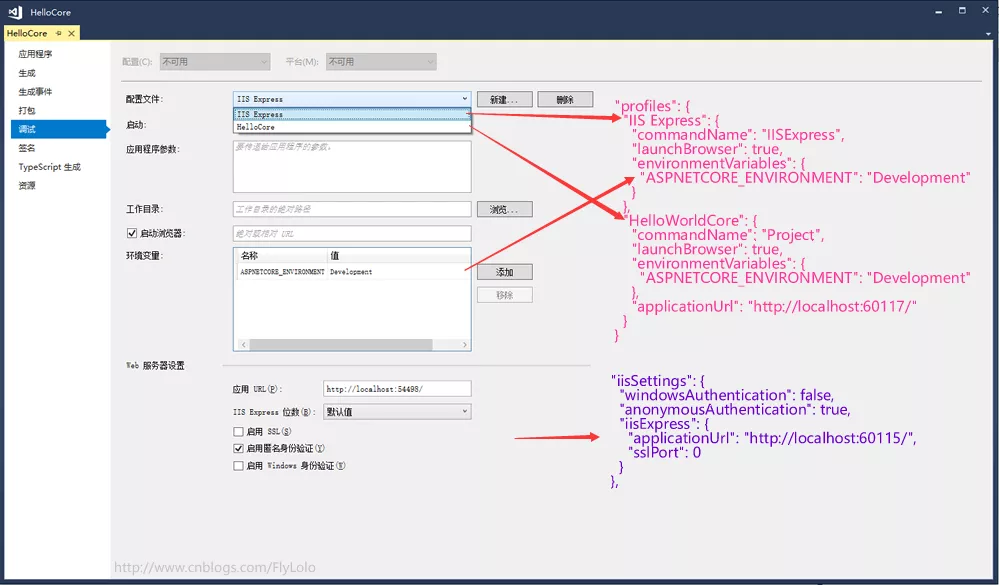Click 新建 to create a new profile
The image size is (999, 585).
pos(504,98)
